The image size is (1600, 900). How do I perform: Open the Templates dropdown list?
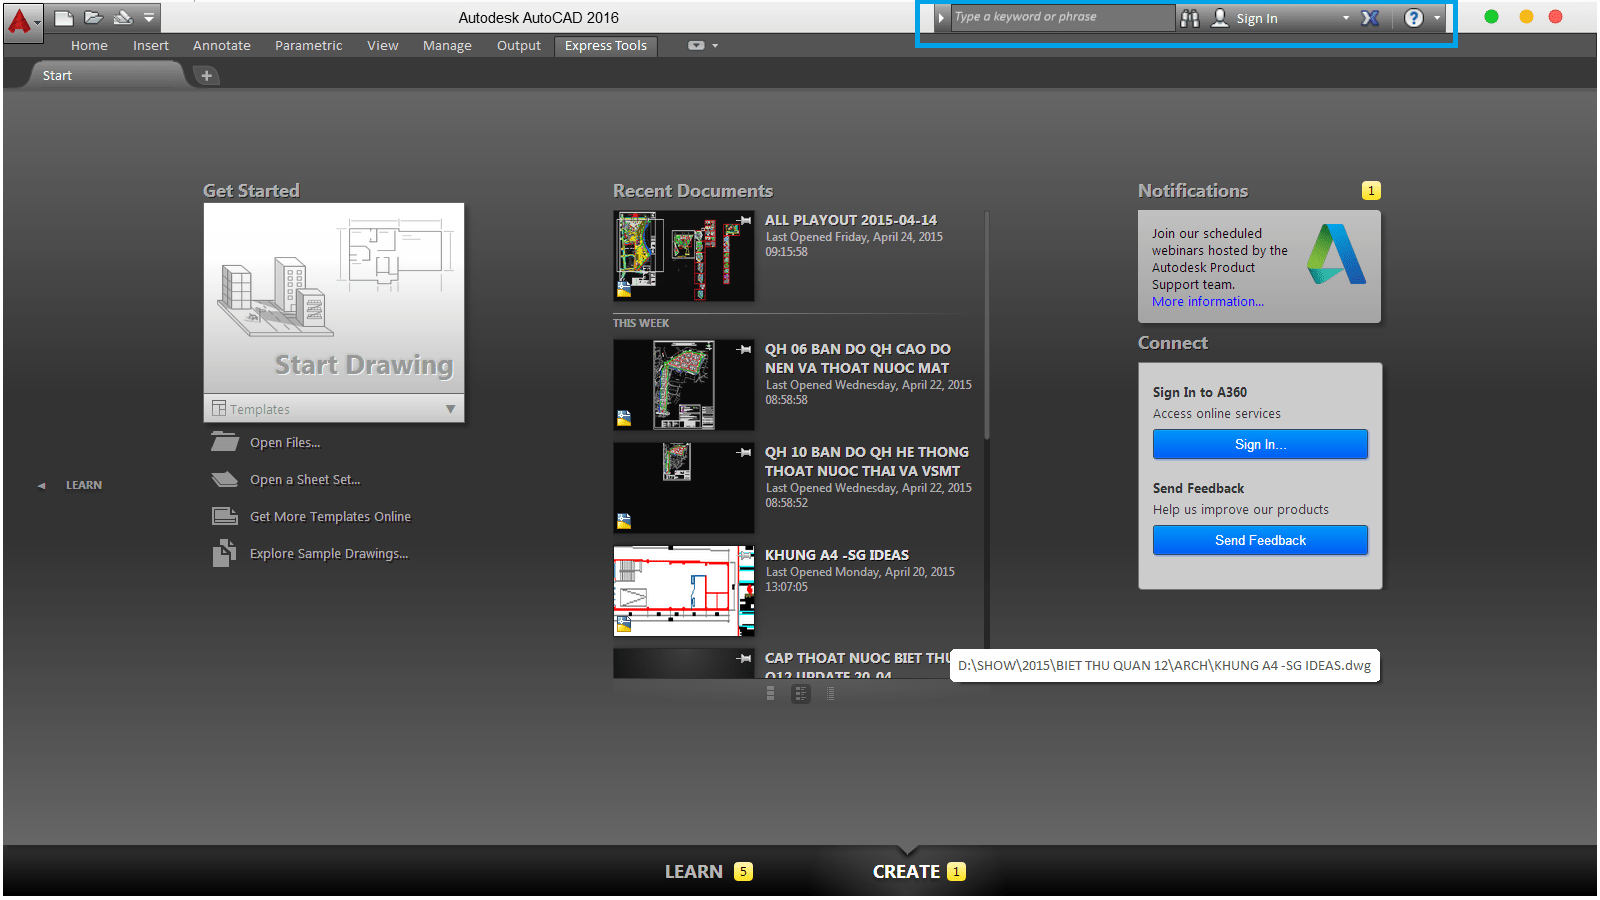(334, 409)
